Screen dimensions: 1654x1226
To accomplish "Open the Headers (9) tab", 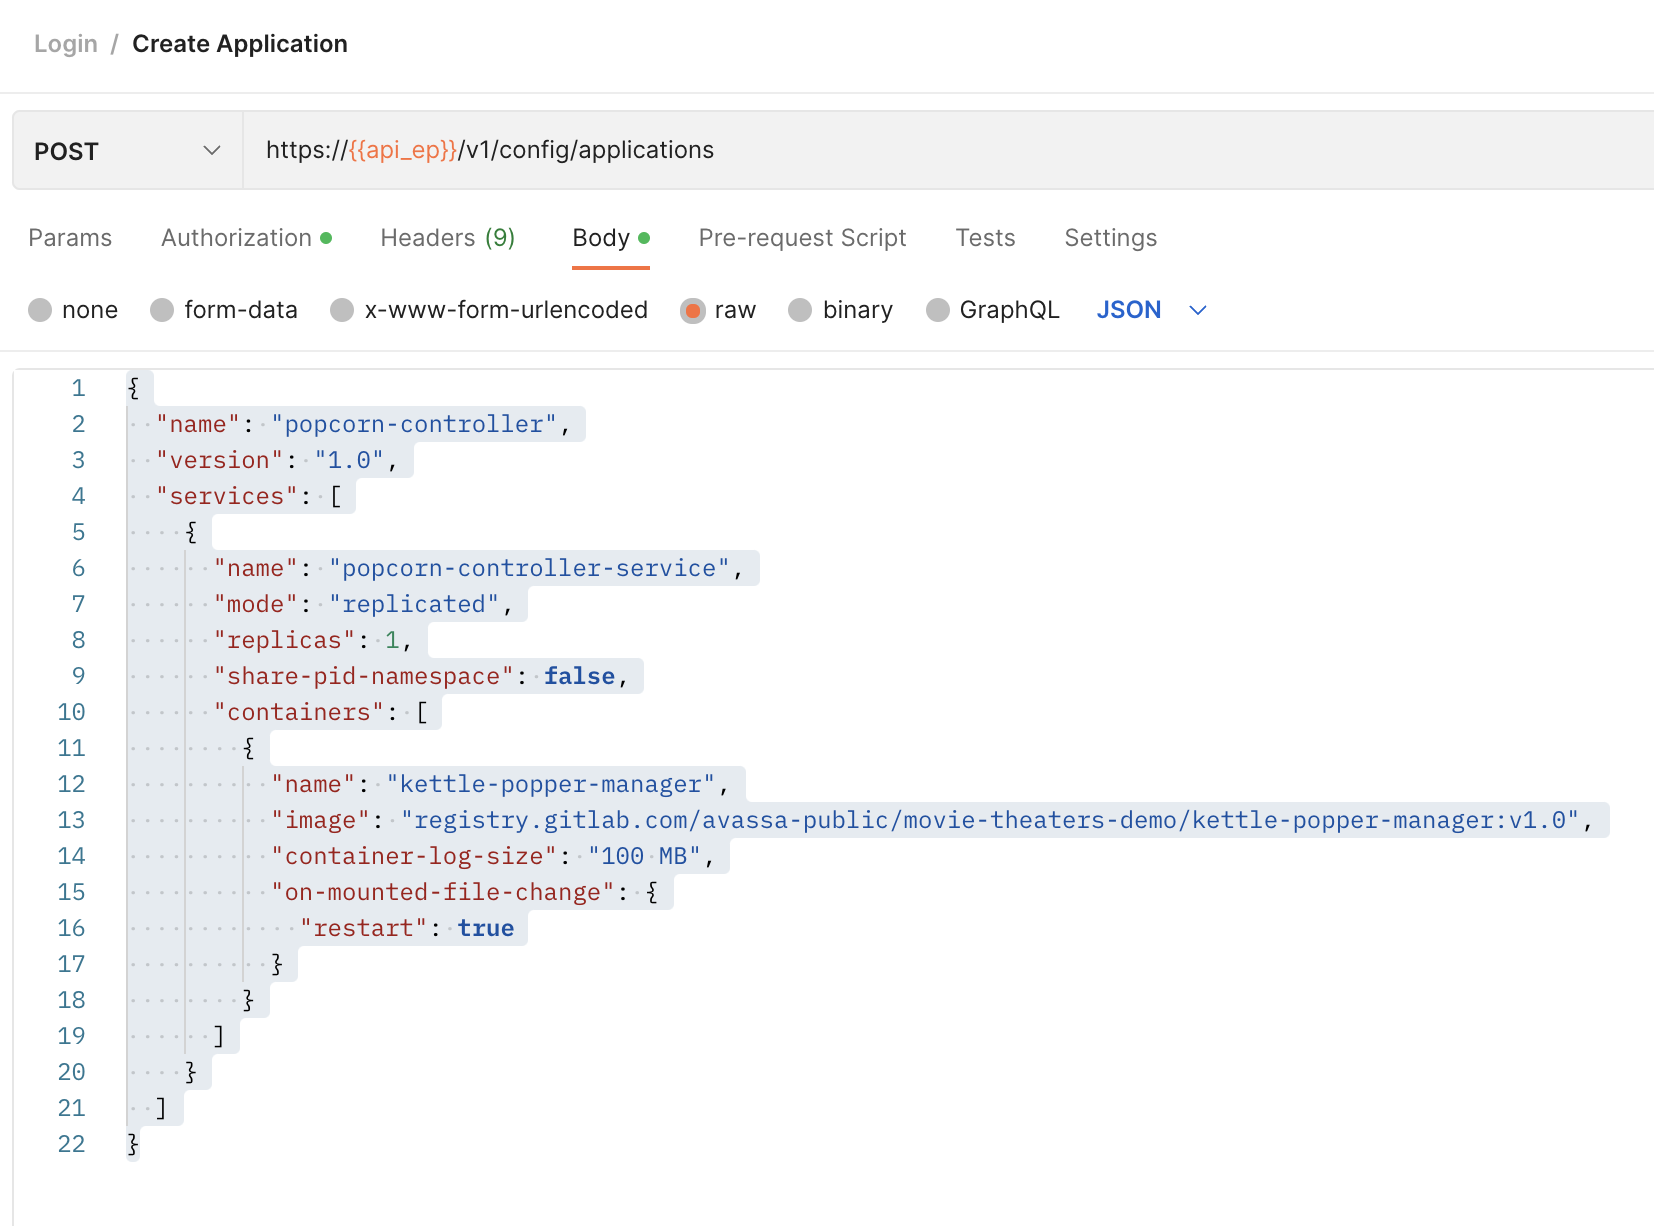I will (x=448, y=238).
